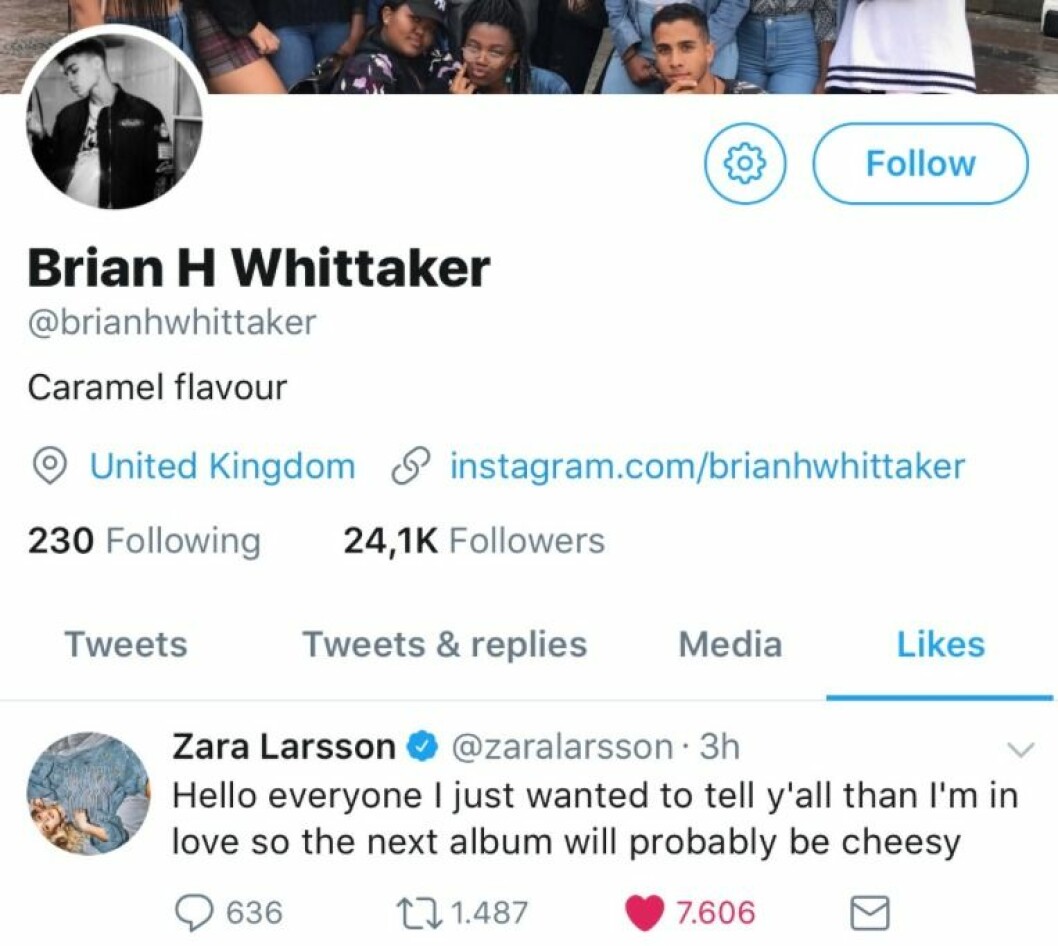Viewport: 1058px width, 946px height.
Task: Open Brian H Whittaker's profile picture
Action: coord(113,120)
